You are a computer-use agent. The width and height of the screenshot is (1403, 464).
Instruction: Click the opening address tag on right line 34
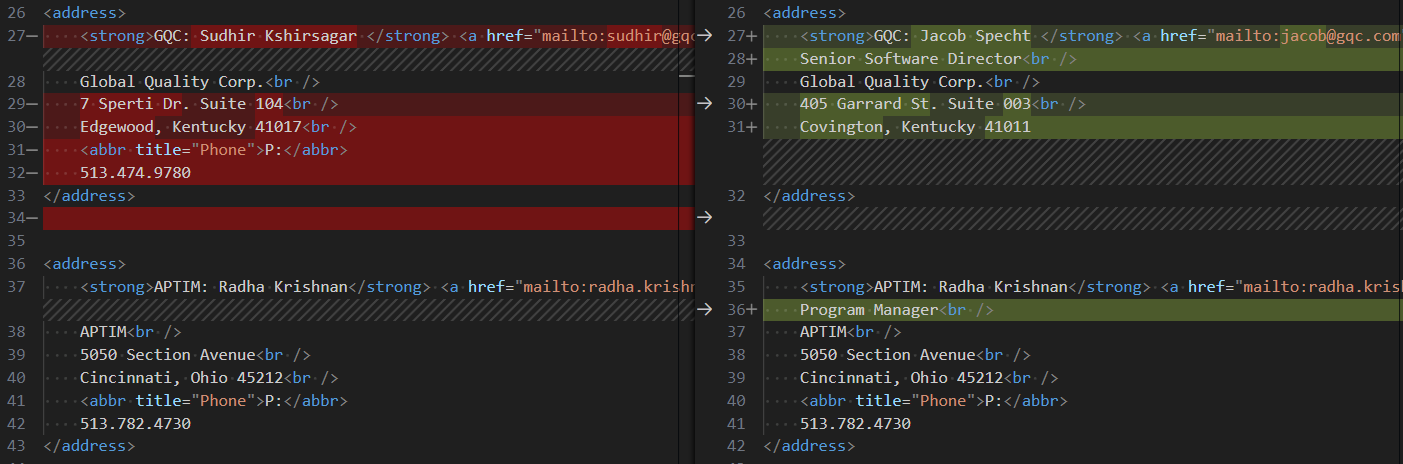coord(805,264)
